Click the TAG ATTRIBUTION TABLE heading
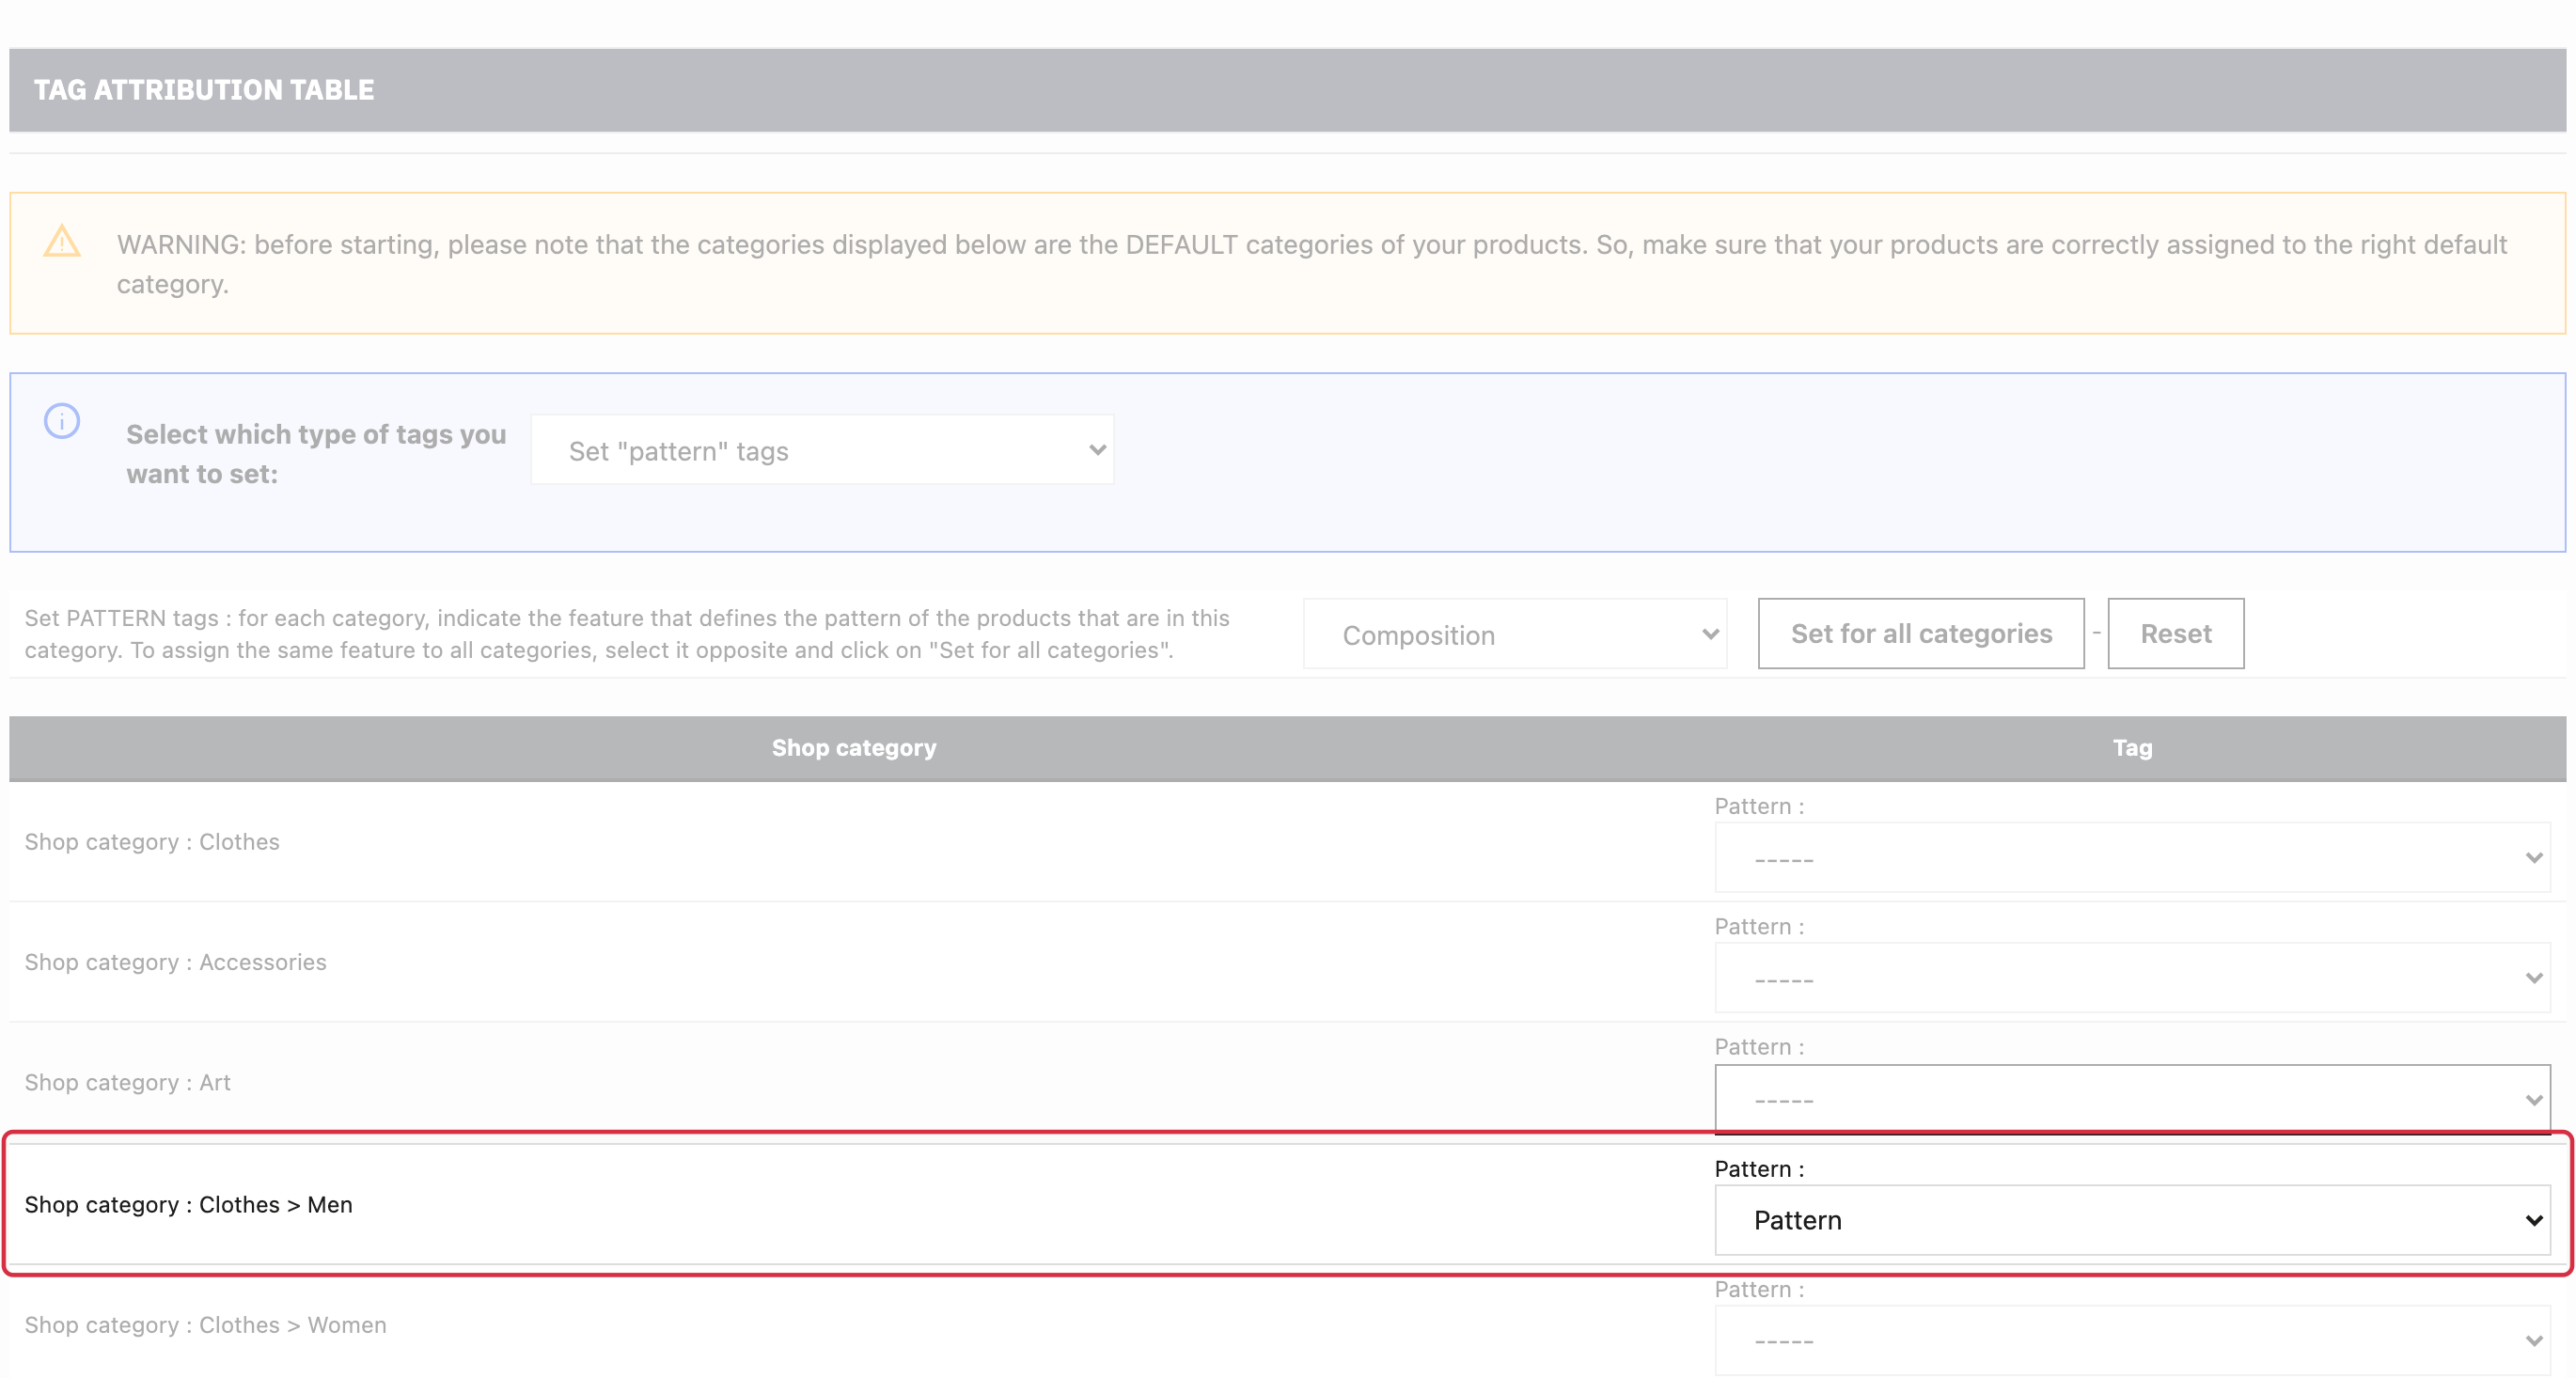Viewport: 2576px width, 1378px height. click(x=204, y=90)
